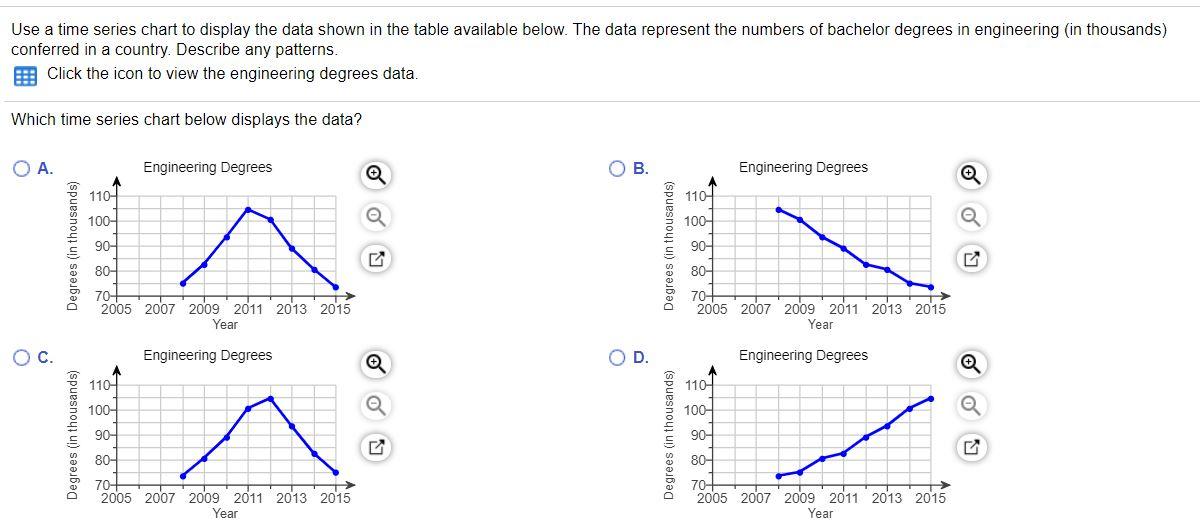Open chart B in popout window
1200x531 pixels.
click(x=970, y=261)
